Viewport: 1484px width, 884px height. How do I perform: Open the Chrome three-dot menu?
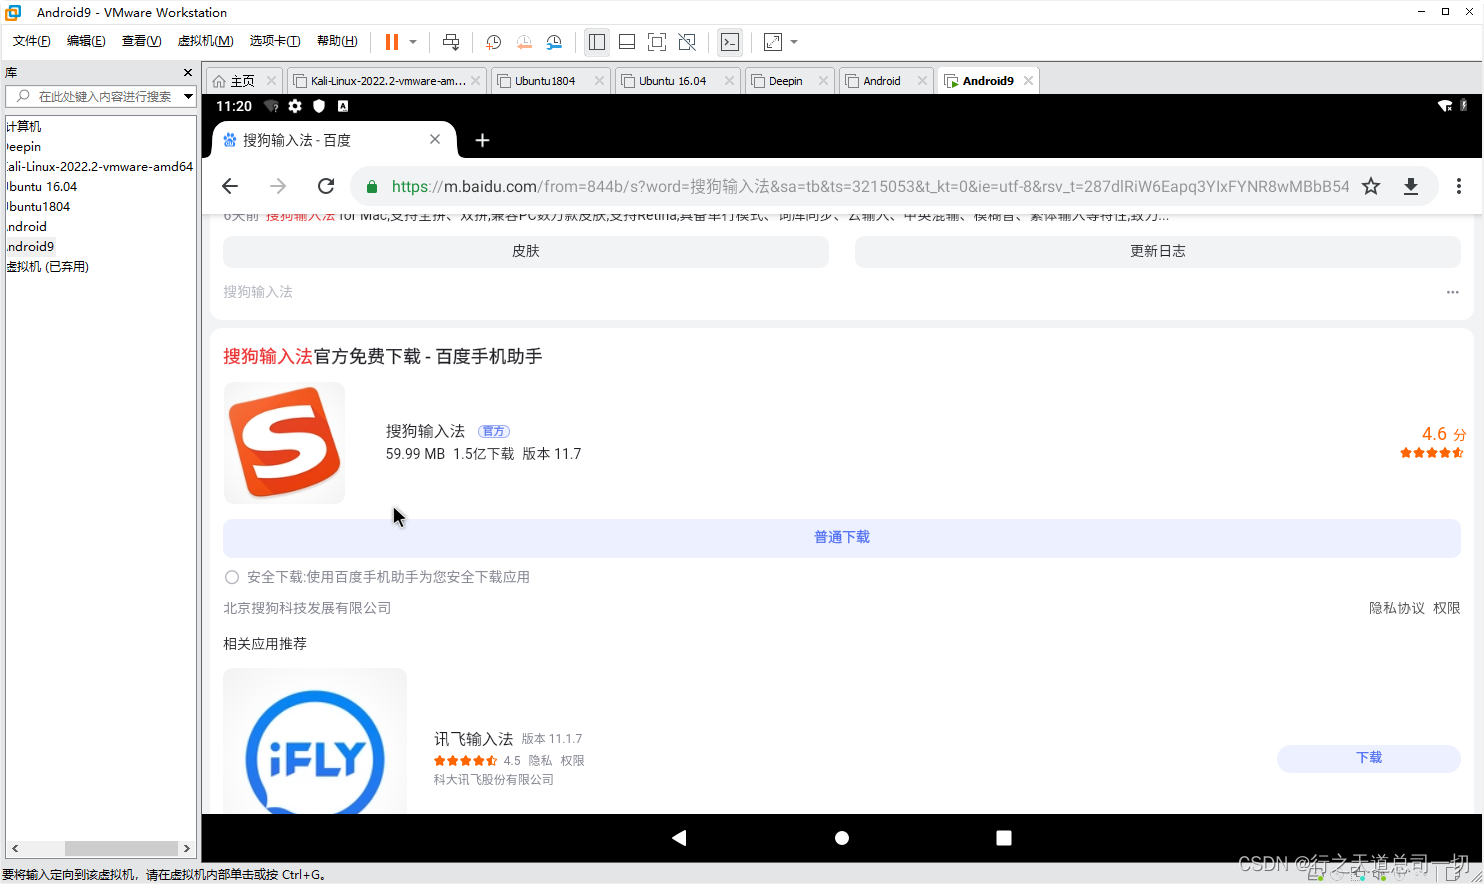tap(1459, 186)
